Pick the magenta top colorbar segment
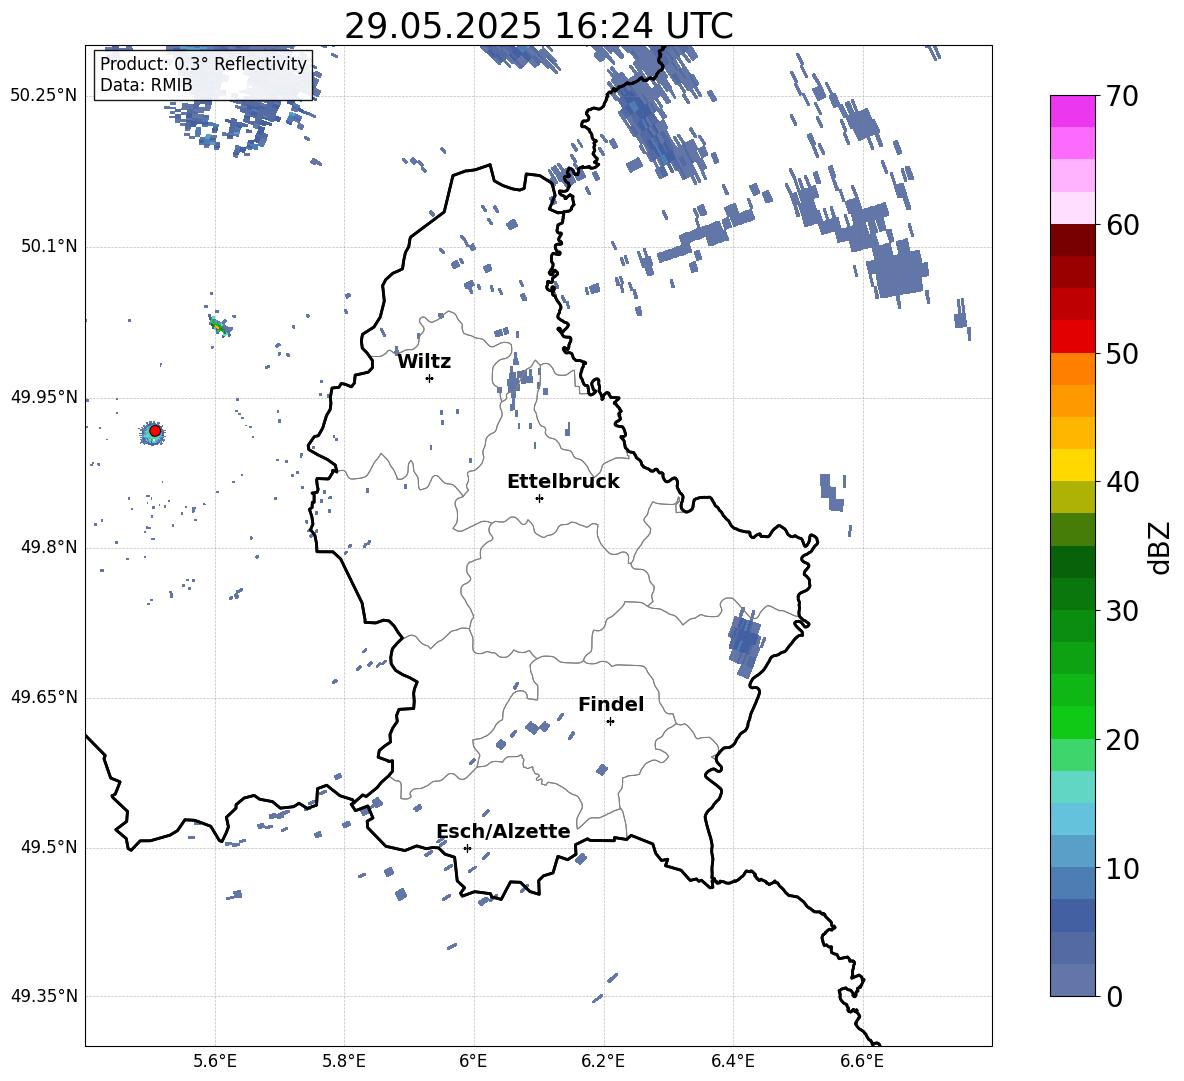This screenshot has width=1184, height=1081. (1073, 111)
